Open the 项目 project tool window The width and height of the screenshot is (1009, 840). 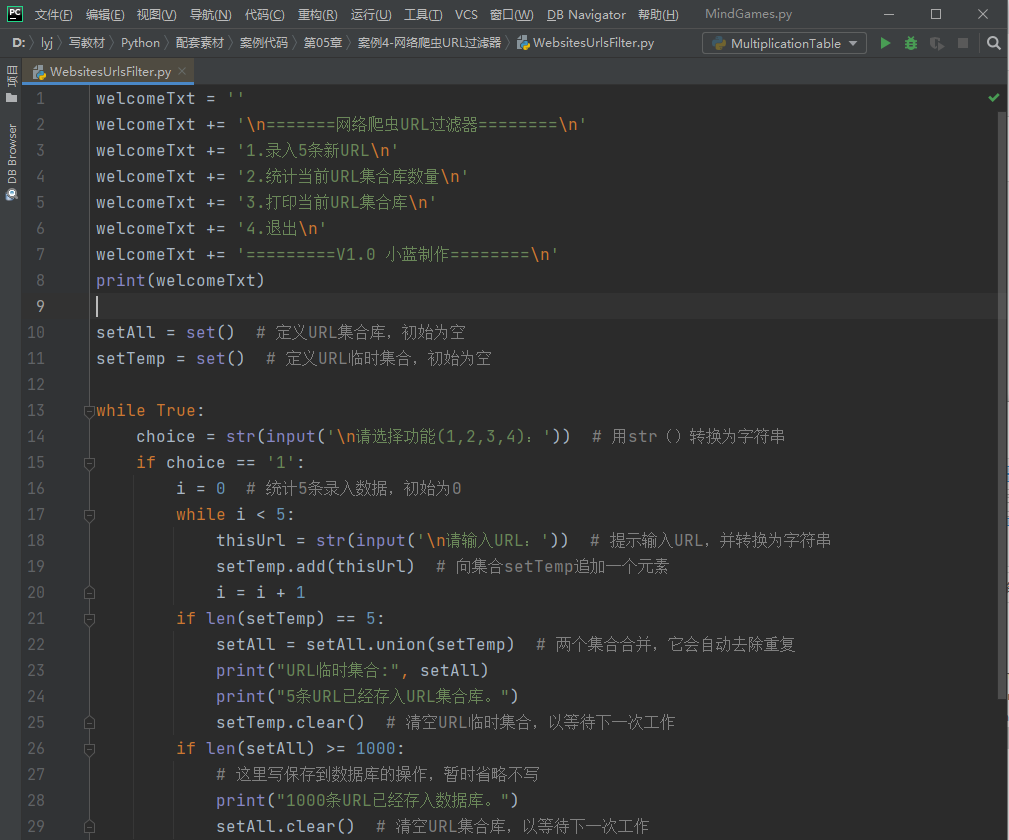(11, 78)
